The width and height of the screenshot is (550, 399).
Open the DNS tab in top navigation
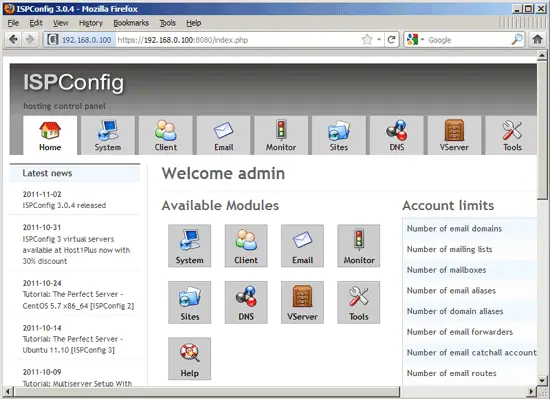397,135
